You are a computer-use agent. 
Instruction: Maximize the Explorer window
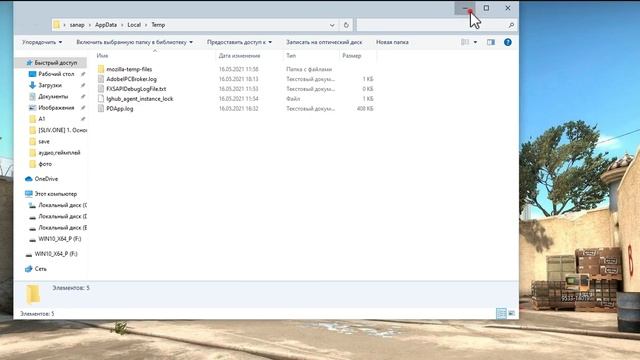pyautogui.click(x=486, y=8)
